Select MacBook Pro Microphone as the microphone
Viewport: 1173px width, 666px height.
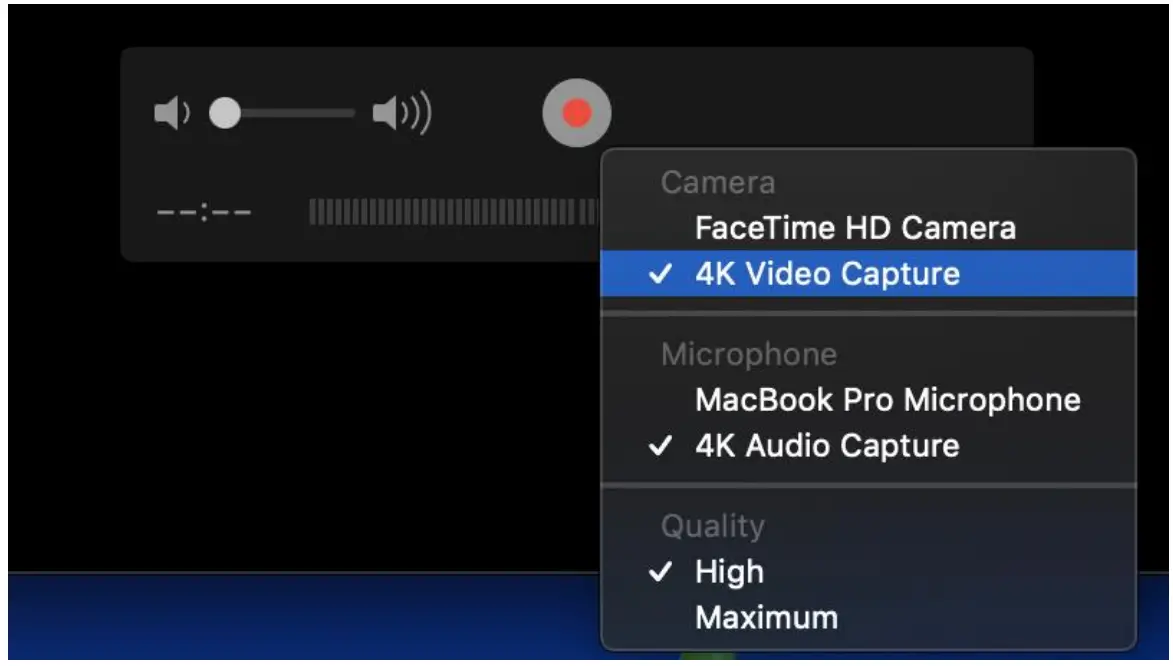887,399
